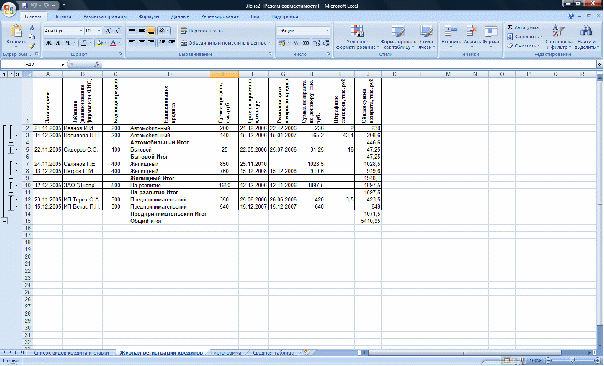Activate the Format Painter brush
This screenshot has height=366, width=604.
click(x=32, y=46)
